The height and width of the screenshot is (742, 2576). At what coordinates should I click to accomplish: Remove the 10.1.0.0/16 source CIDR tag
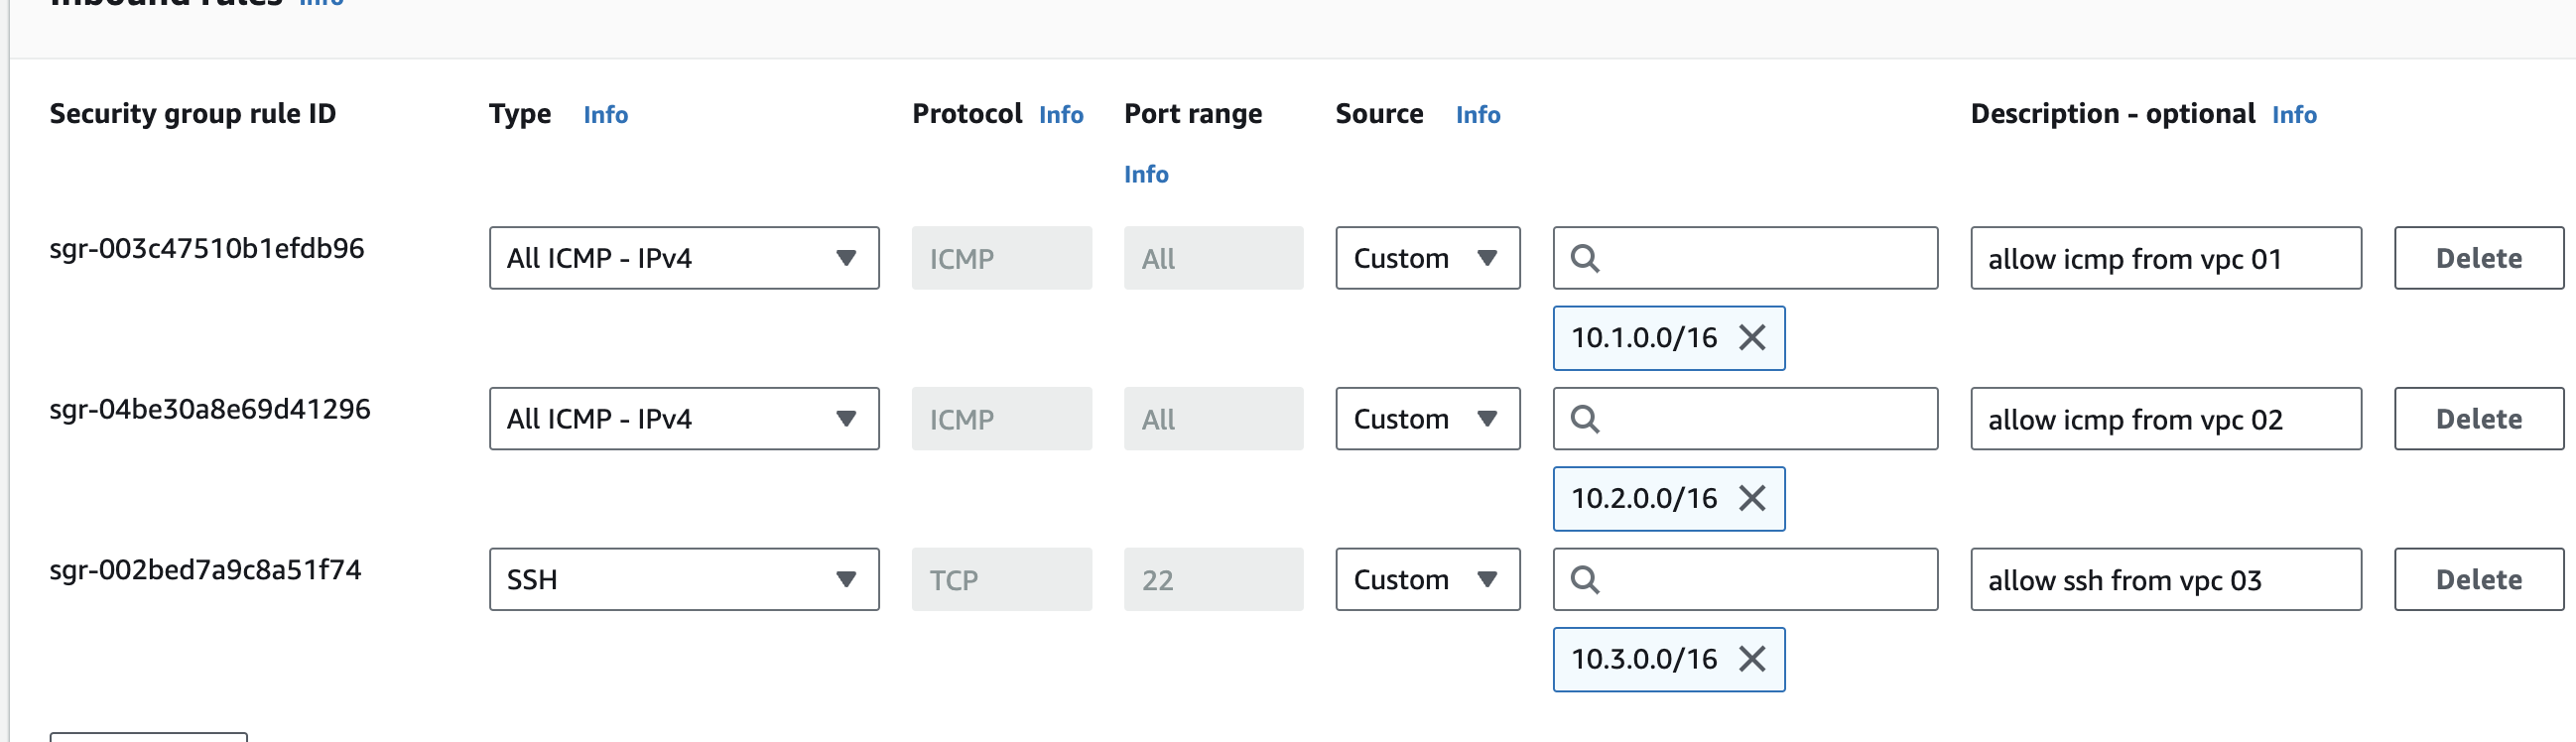click(1752, 338)
